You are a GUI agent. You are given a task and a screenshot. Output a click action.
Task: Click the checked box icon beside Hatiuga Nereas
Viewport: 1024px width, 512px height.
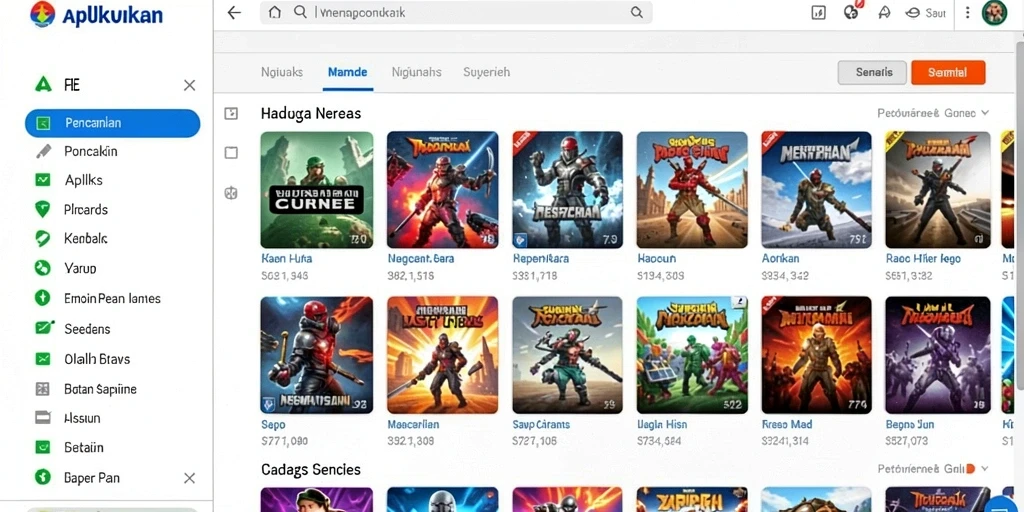[231, 114]
